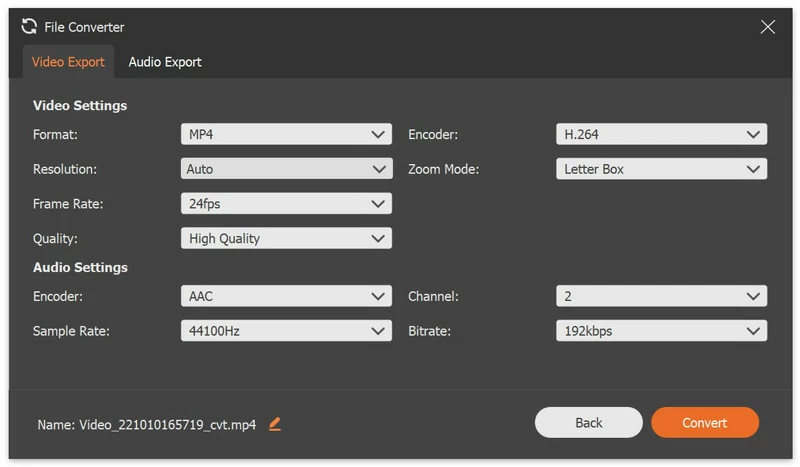Viewport: 800px width, 467px height.
Task: Click the pencil icon to rename output file
Action: (275, 424)
